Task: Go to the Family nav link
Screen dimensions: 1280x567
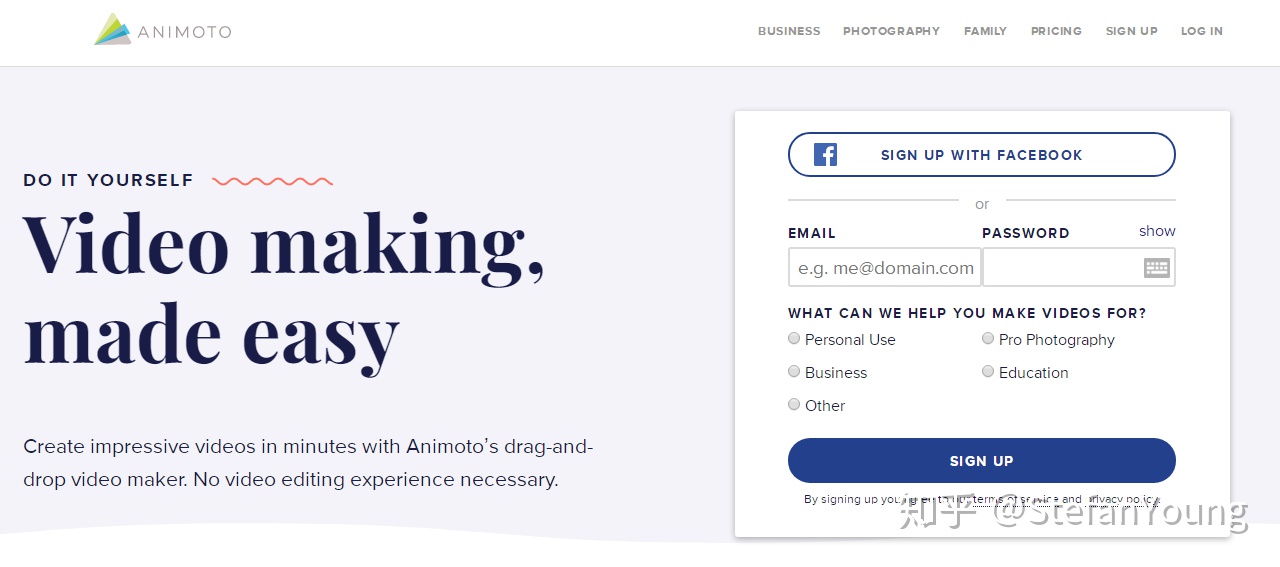Action: coord(985,31)
